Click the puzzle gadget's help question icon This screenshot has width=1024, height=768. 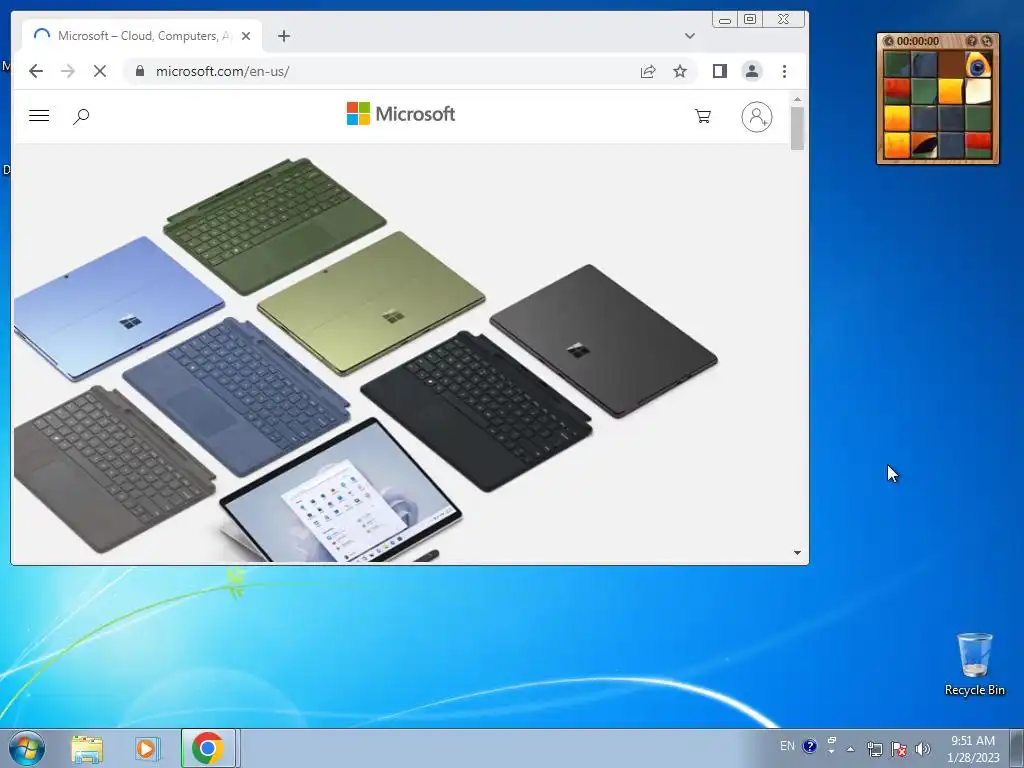point(972,41)
